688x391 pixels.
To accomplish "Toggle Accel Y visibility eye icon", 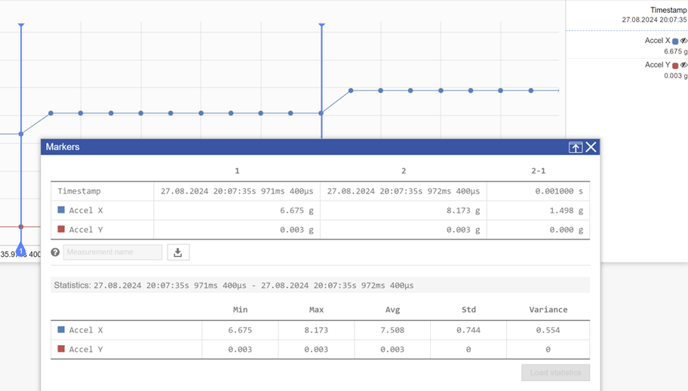I will pyautogui.click(x=684, y=65).
